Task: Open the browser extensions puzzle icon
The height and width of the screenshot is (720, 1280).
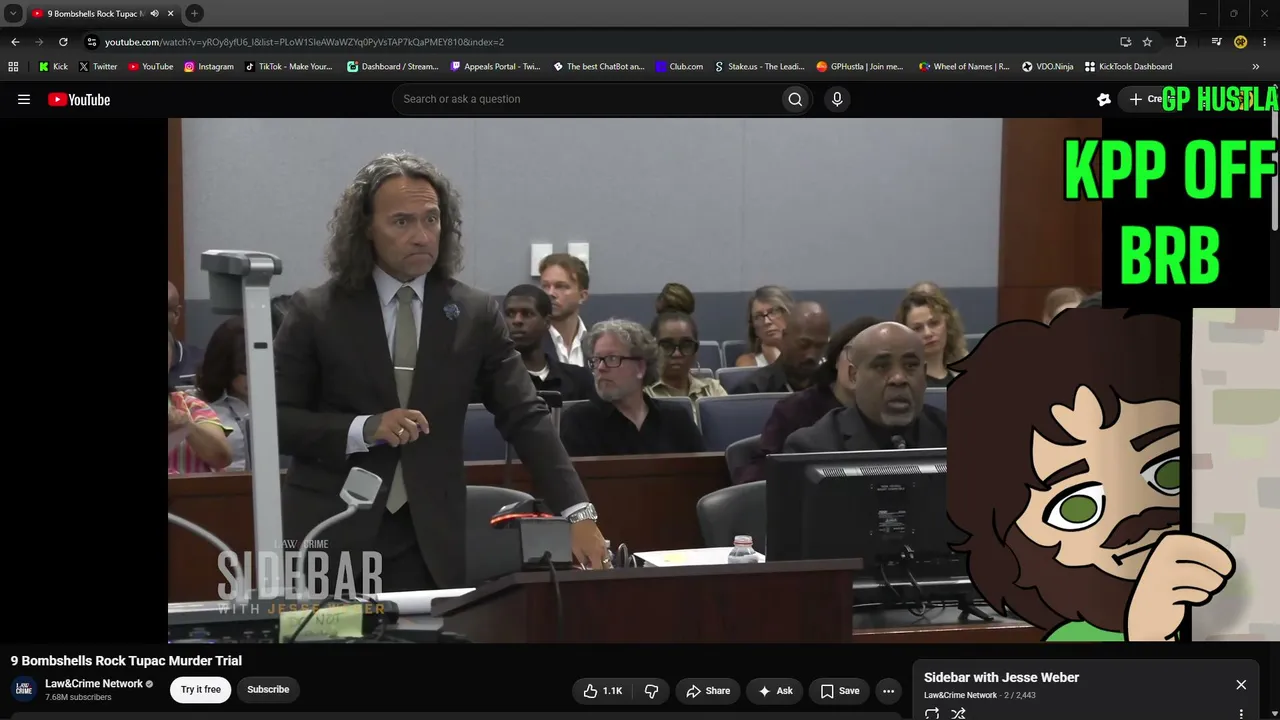Action: [x=1181, y=42]
